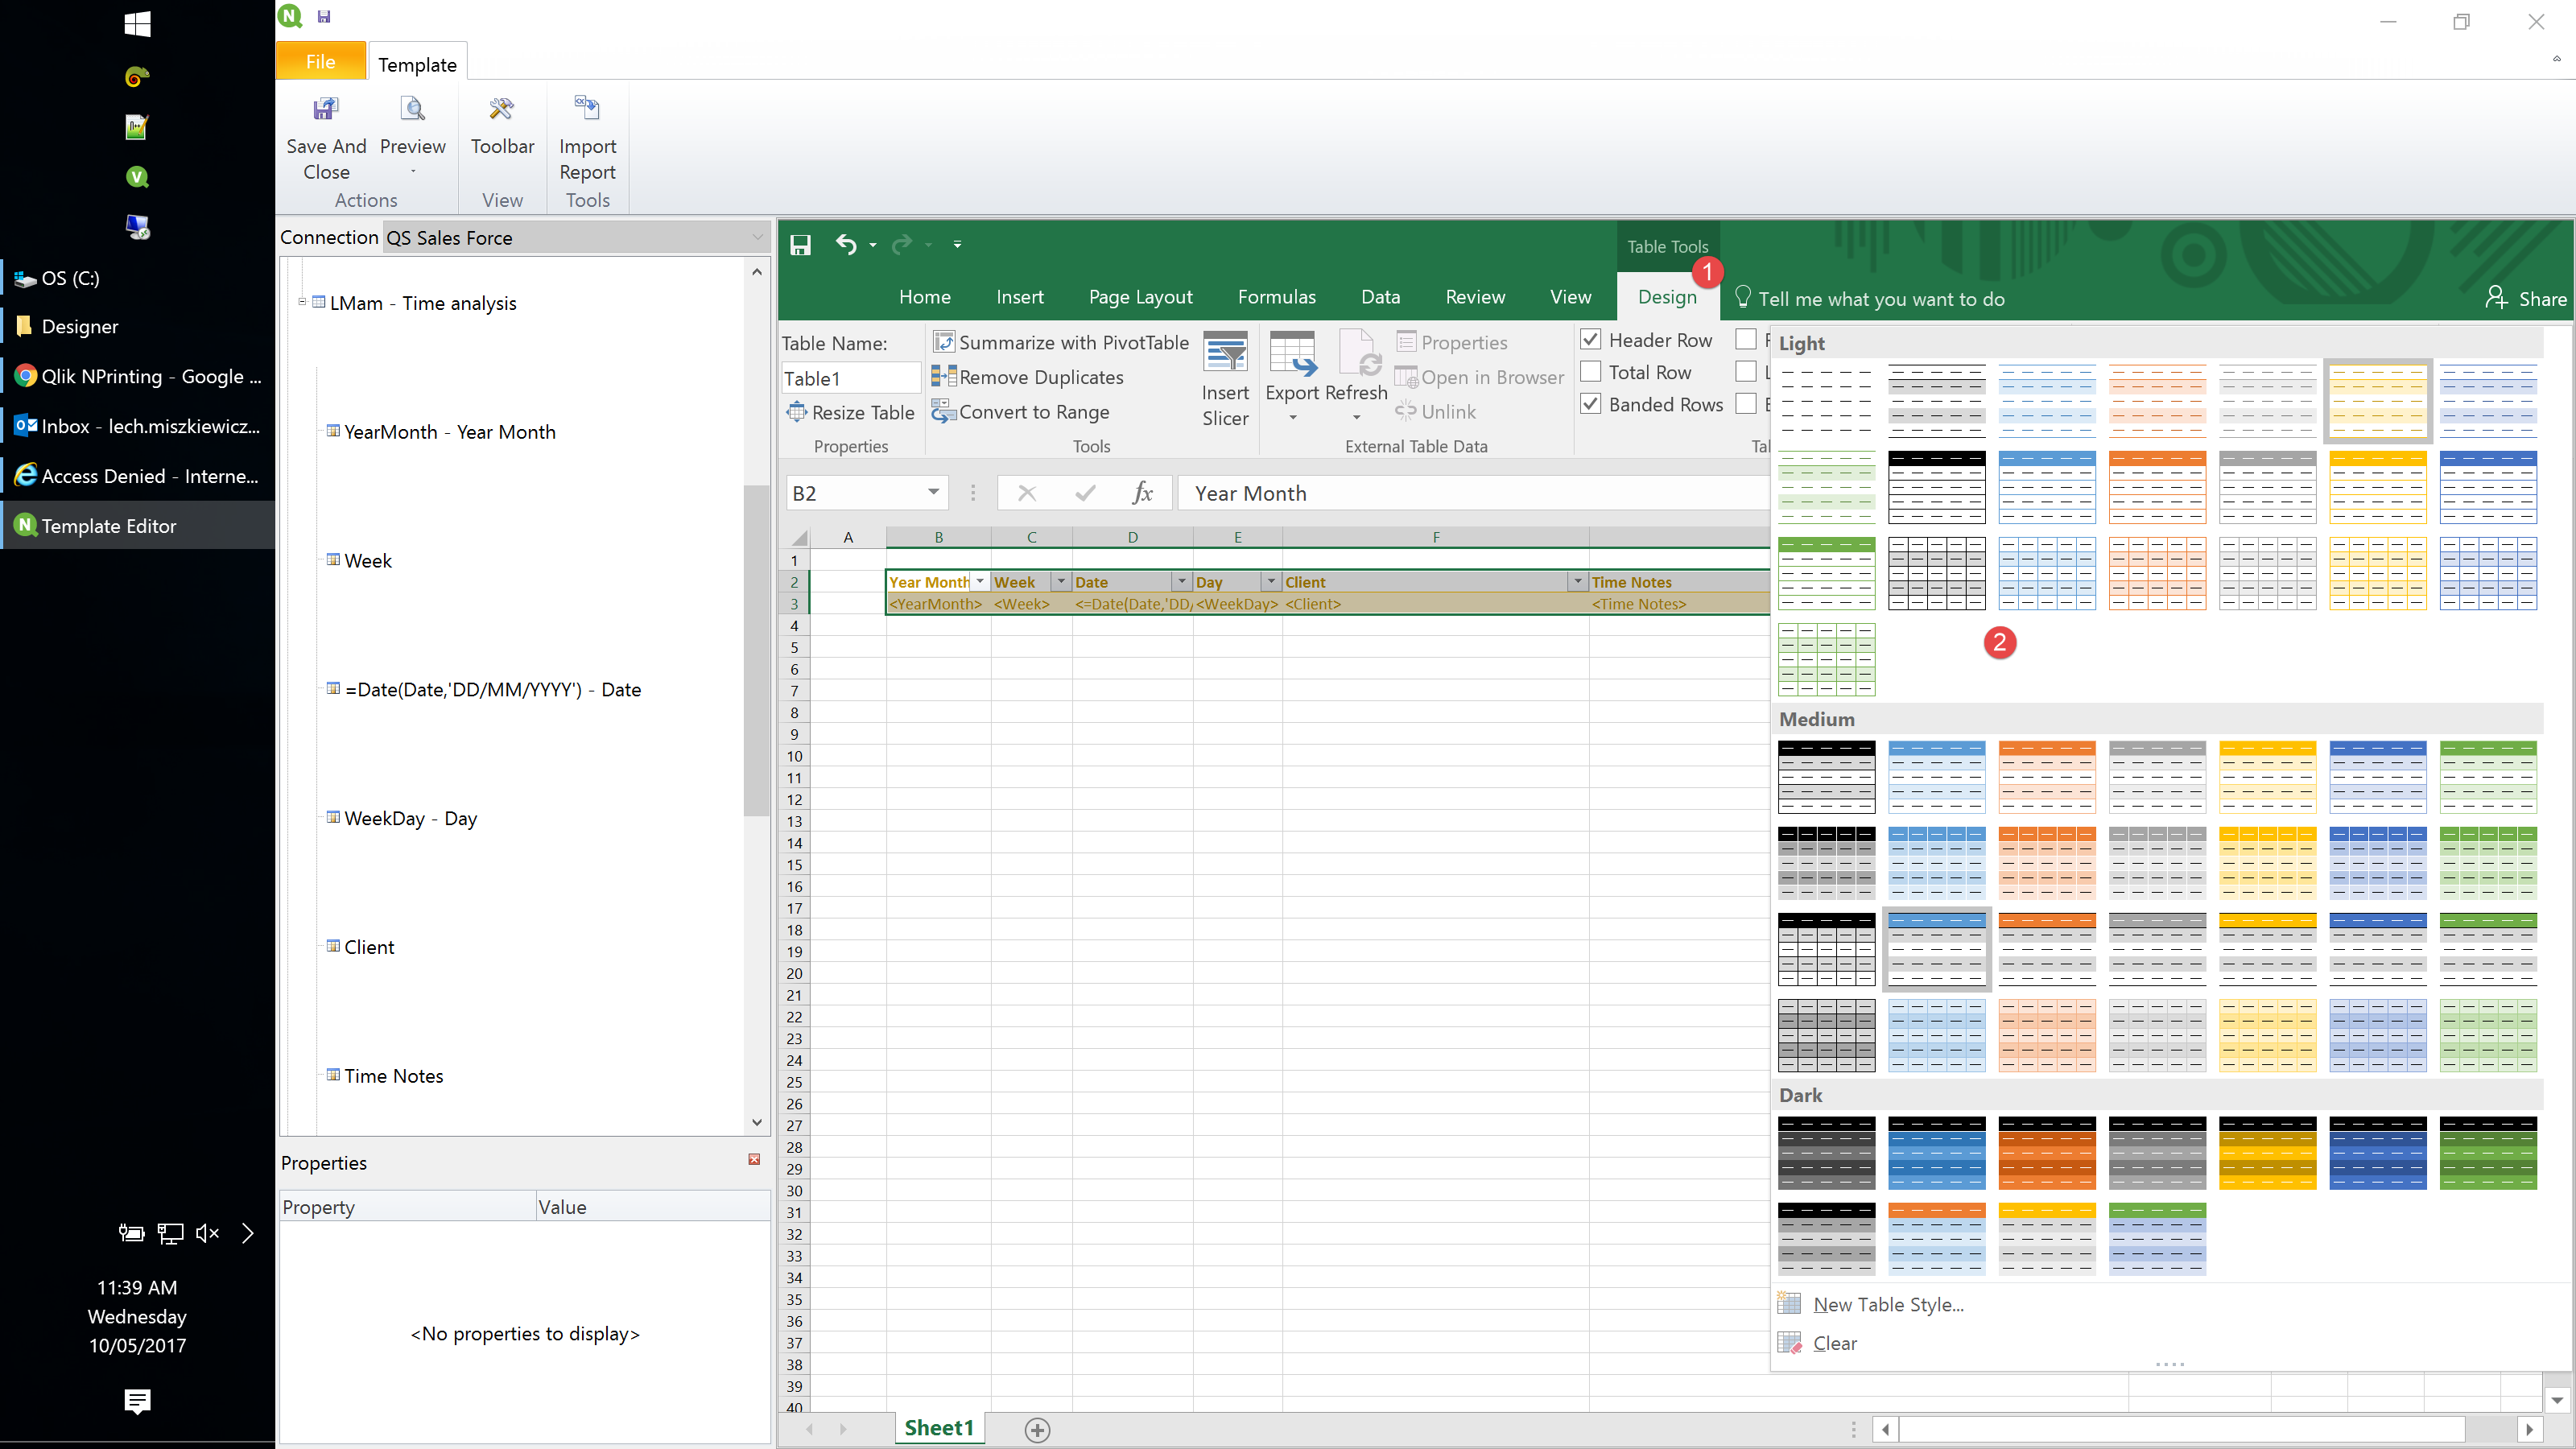Open the Undo history dropdown arrow
2576x1449 pixels.
[x=873, y=245]
